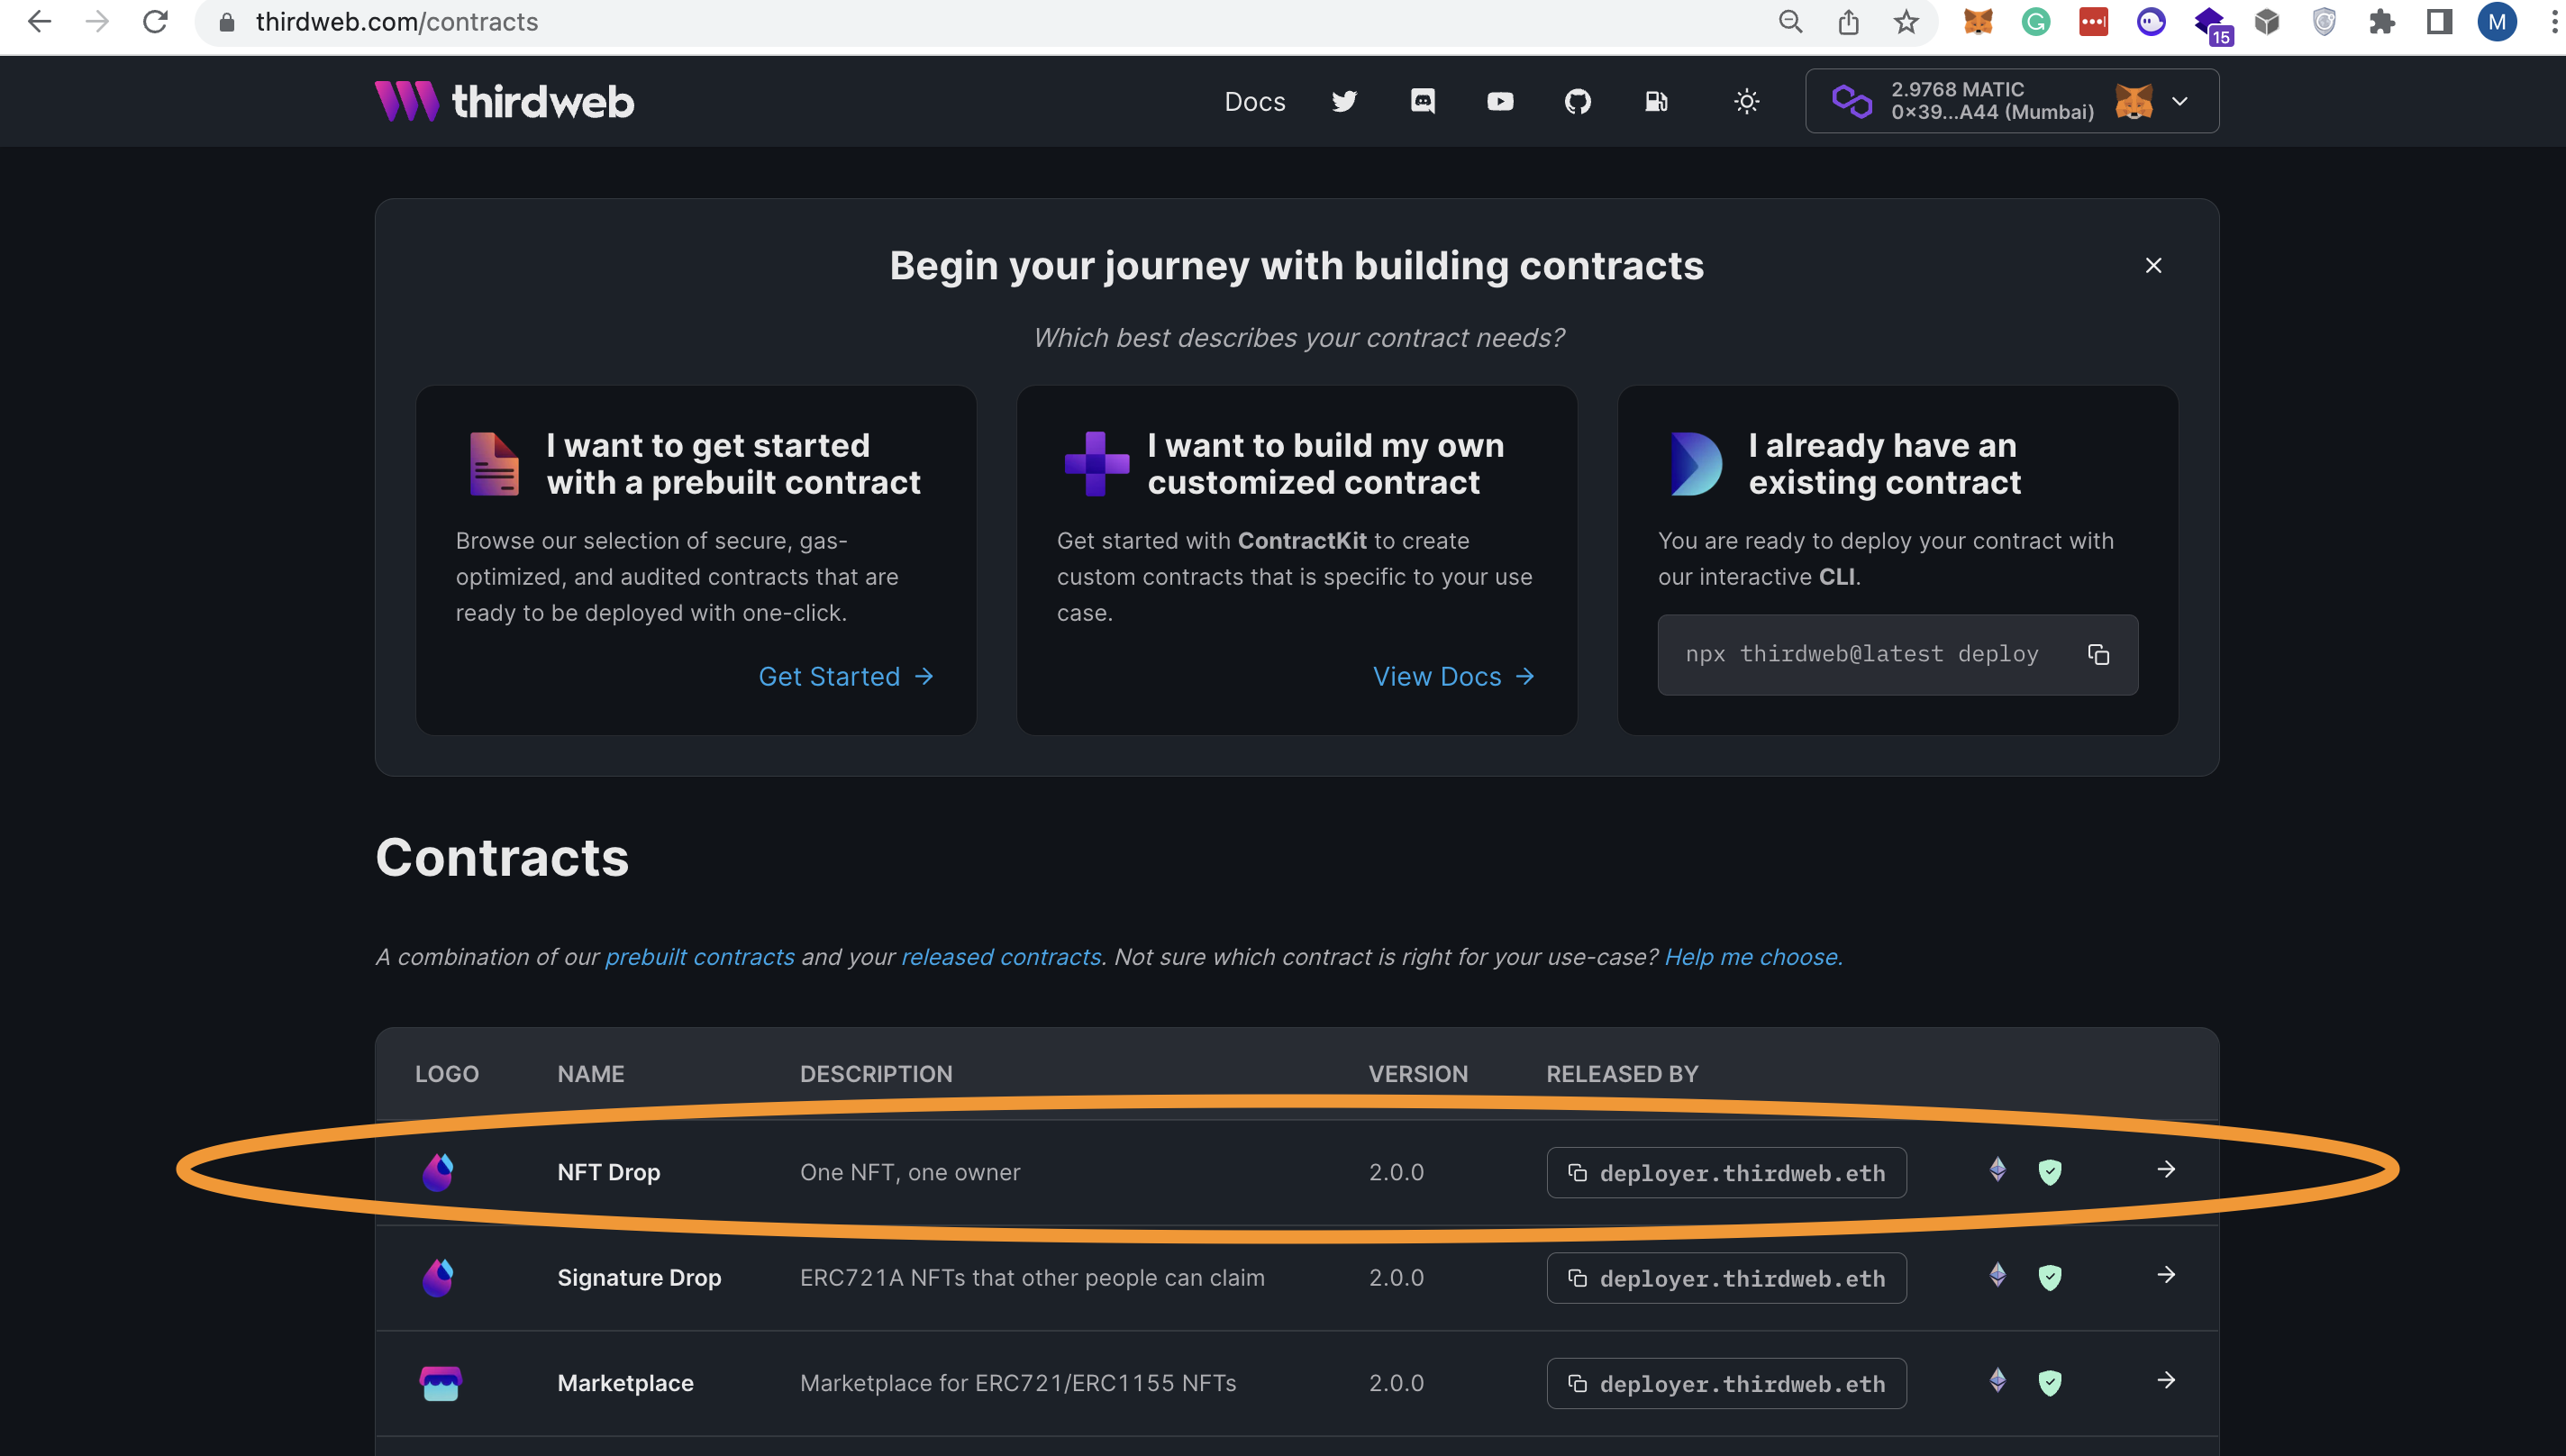Image resolution: width=2566 pixels, height=1456 pixels.
Task: Click the customized contract card heading
Action: coord(1325,464)
